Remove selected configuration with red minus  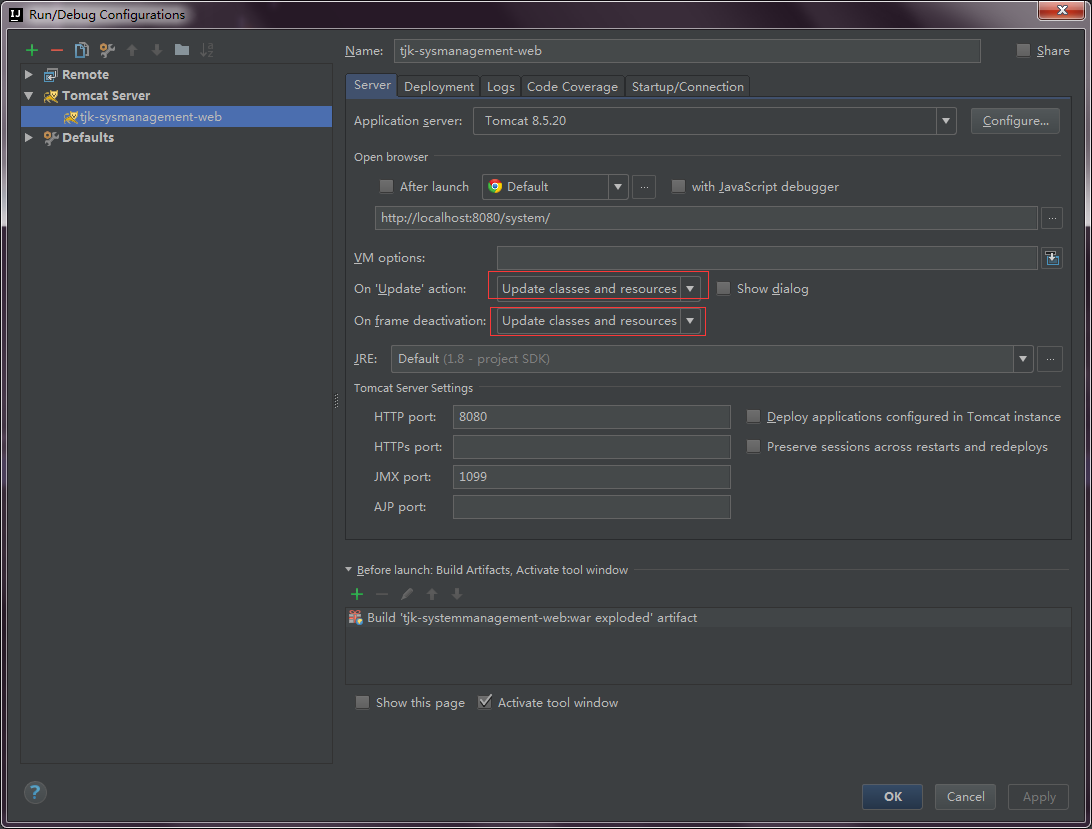(x=57, y=50)
